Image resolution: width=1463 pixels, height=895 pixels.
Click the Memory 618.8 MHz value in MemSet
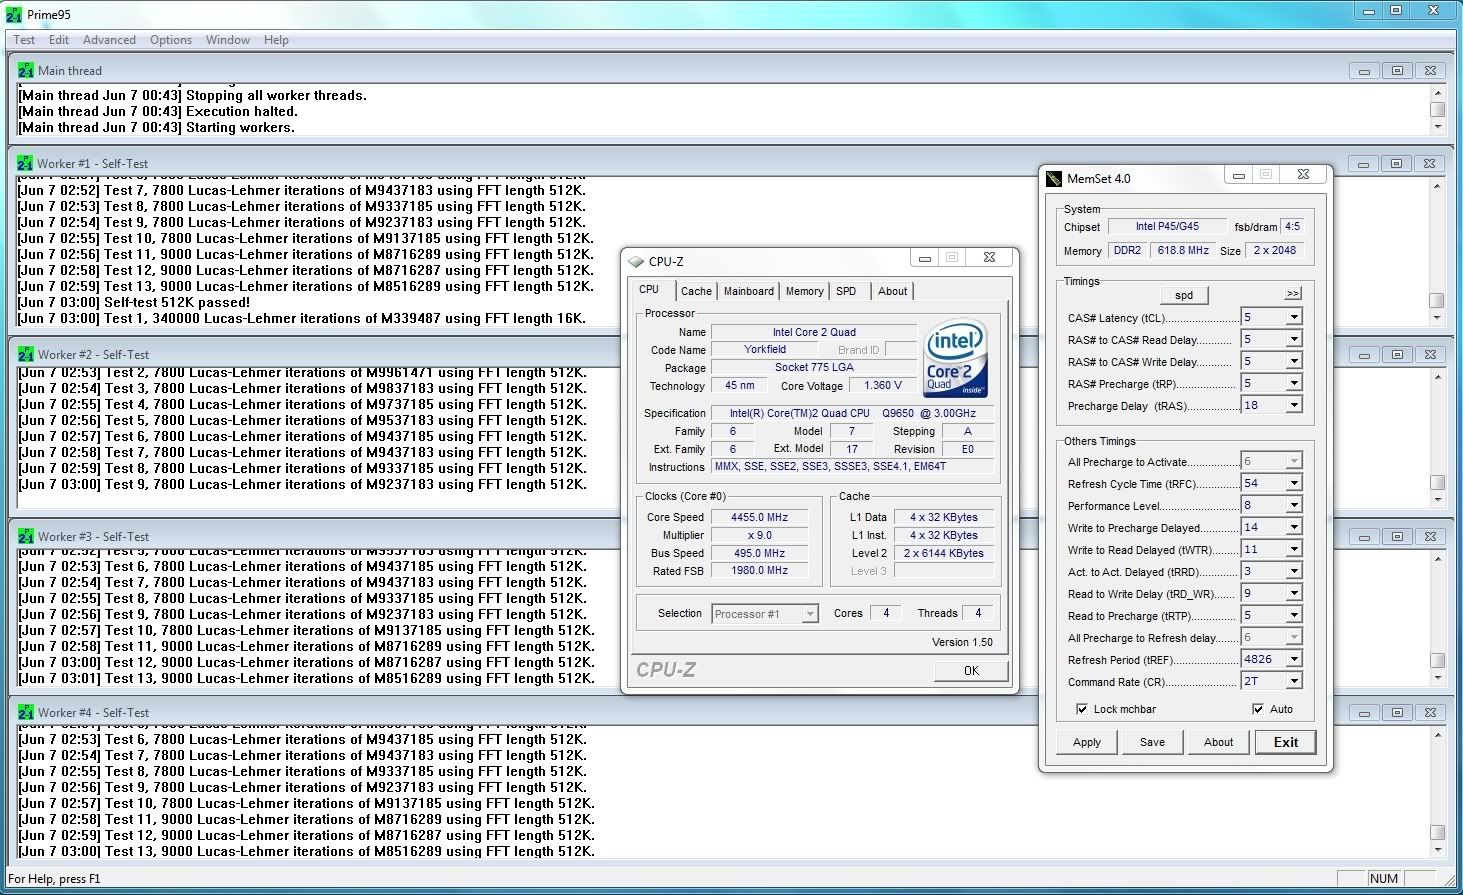(1183, 250)
